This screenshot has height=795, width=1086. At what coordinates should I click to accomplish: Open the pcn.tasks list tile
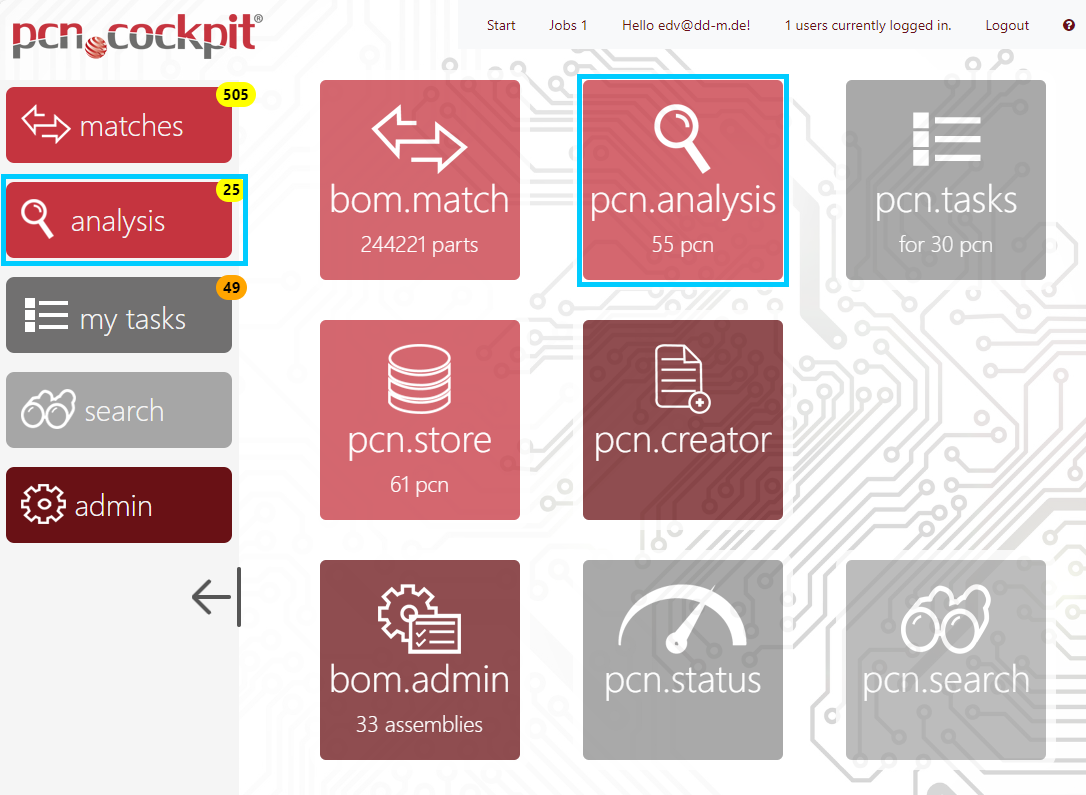(945, 180)
